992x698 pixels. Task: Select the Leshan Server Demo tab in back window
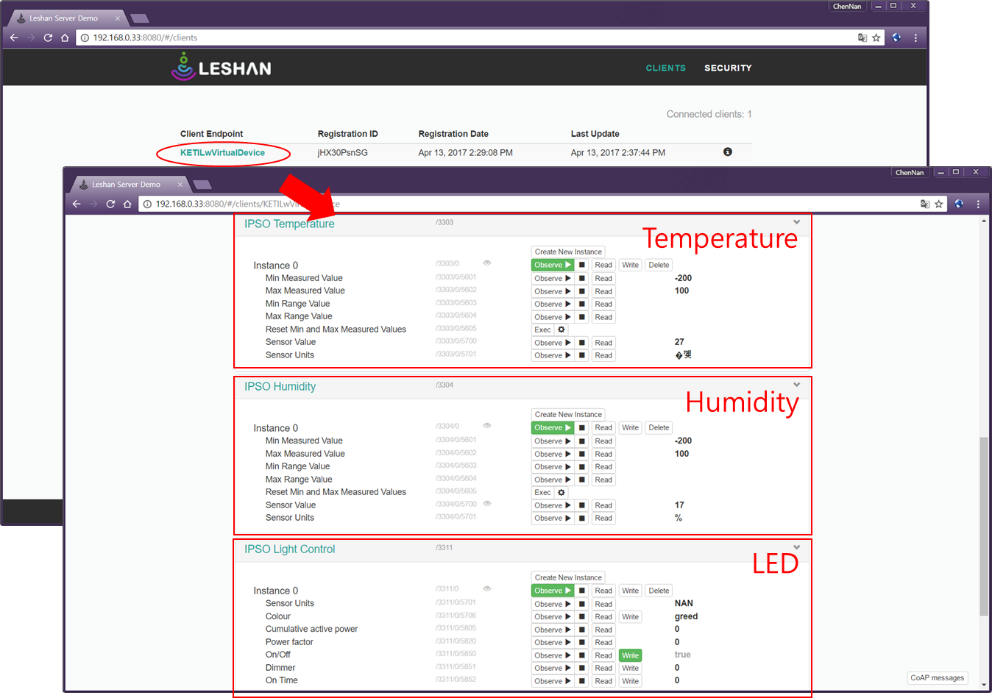pyautogui.click(x=66, y=18)
